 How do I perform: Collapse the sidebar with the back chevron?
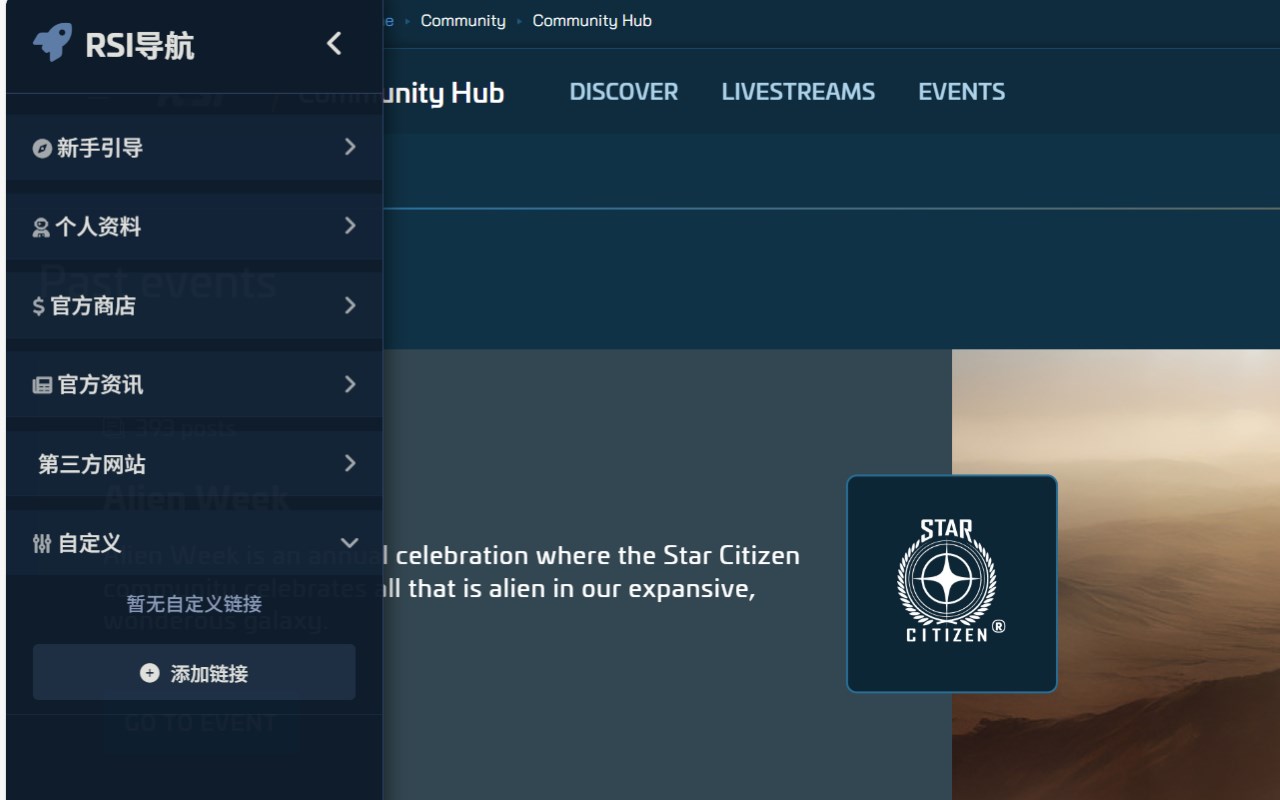pos(334,43)
